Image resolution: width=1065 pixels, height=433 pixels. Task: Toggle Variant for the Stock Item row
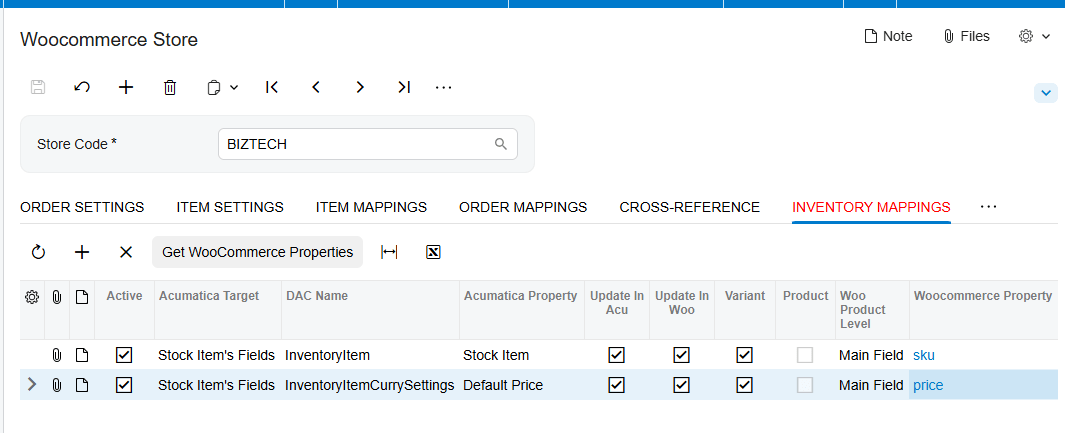point(744,355)
